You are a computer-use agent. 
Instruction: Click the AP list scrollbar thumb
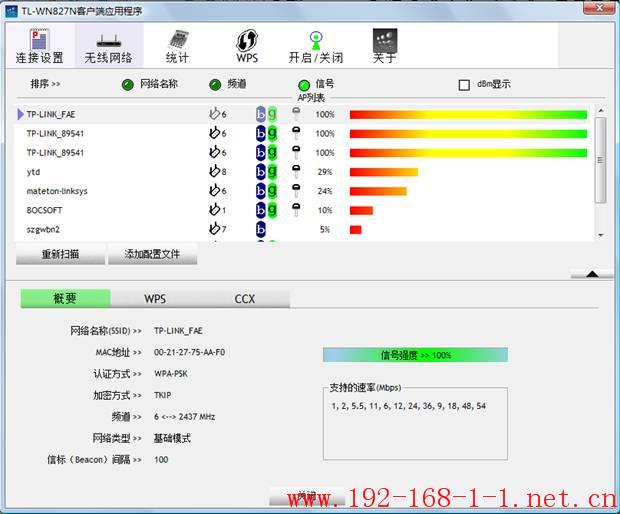(x=601, y=160)
